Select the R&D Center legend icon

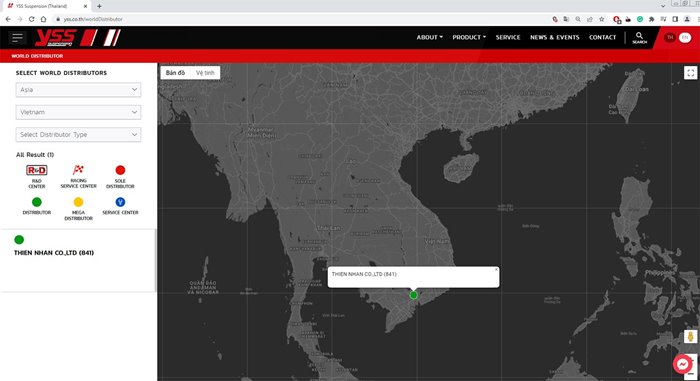coord(37,170)
